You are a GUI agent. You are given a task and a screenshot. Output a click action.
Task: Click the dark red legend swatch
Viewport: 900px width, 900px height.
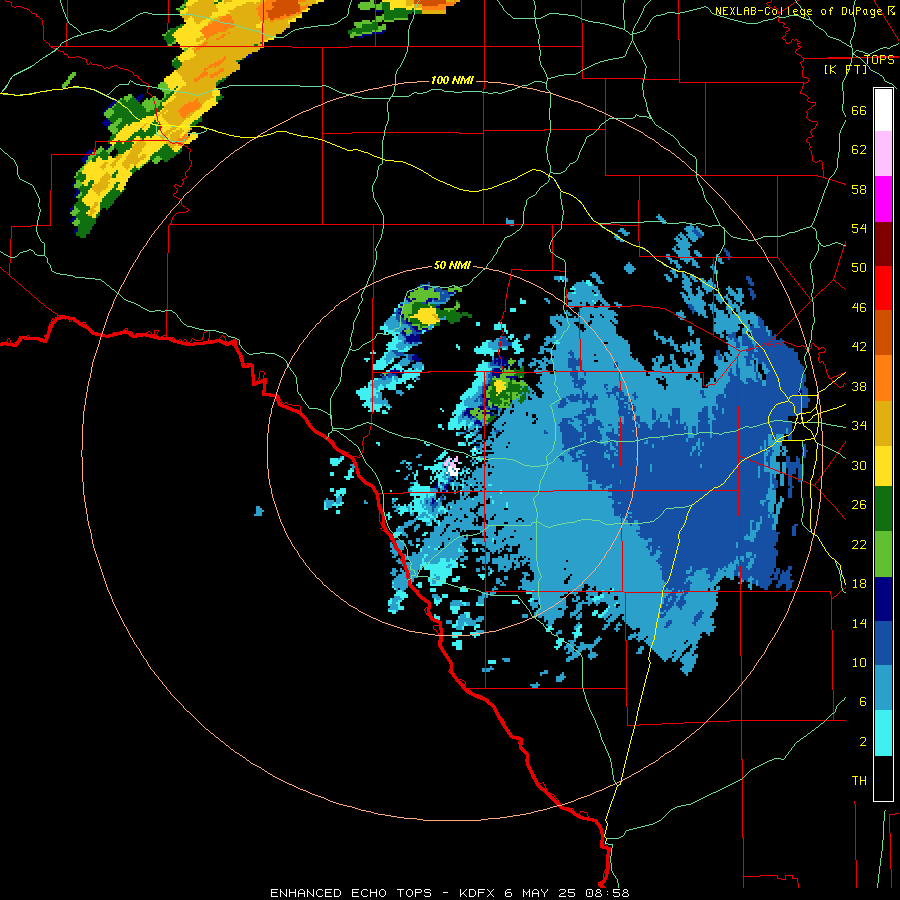click(x=883, y=244)
